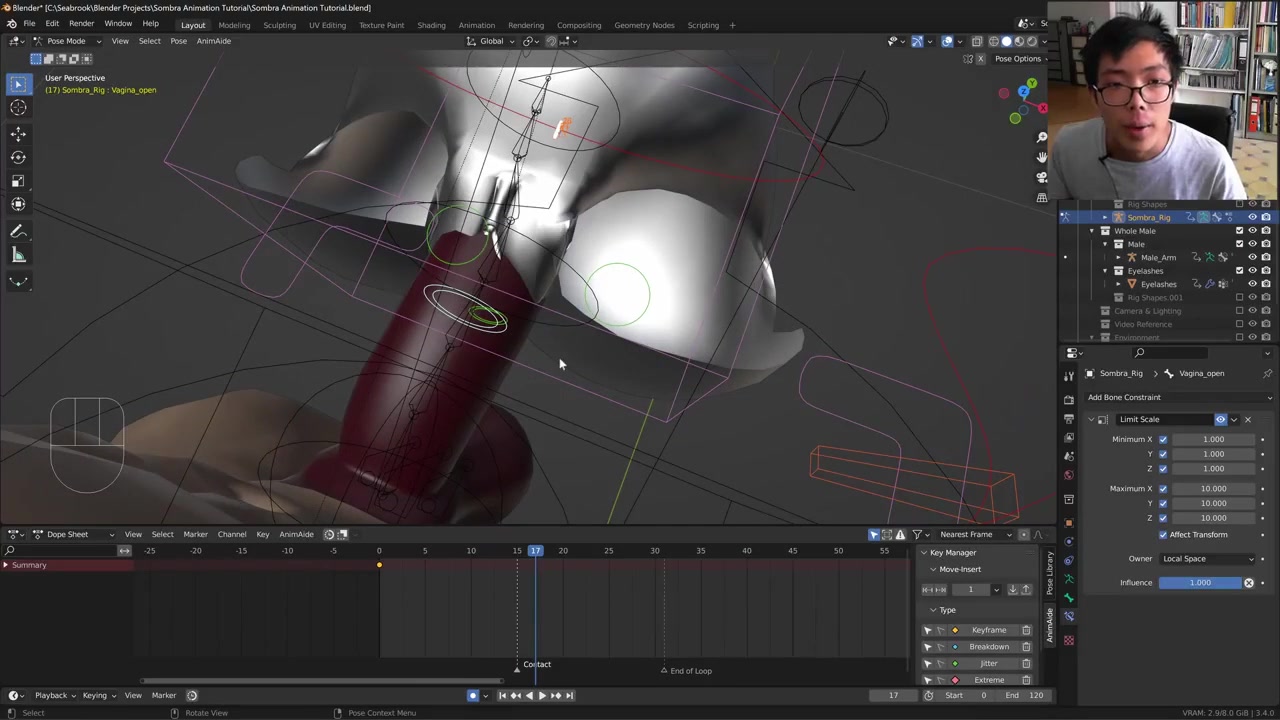1280x720 pixels.
Task: Open the Owner Local Space dropdown
Action: click(1205, 559)
